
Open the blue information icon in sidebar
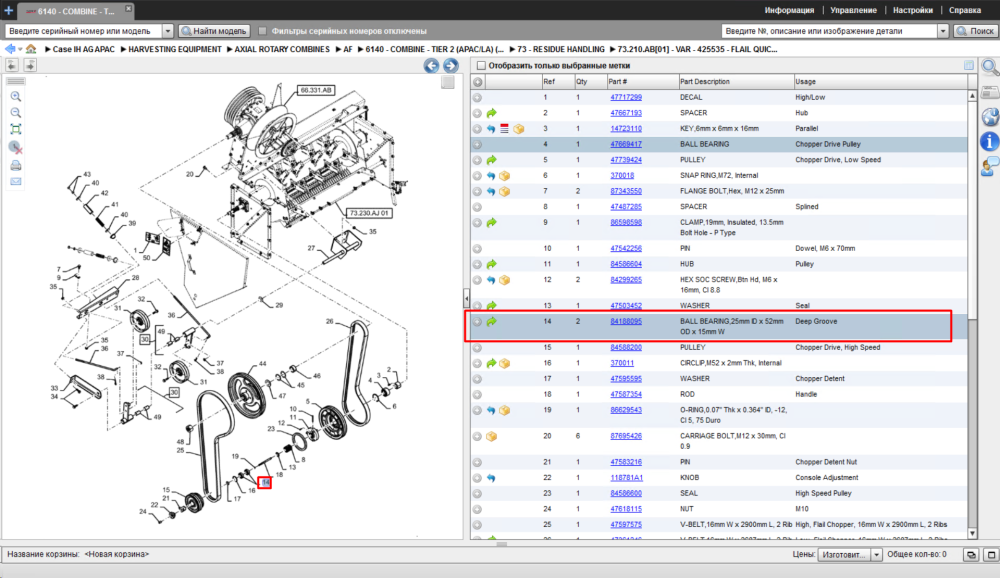point(989,142)
